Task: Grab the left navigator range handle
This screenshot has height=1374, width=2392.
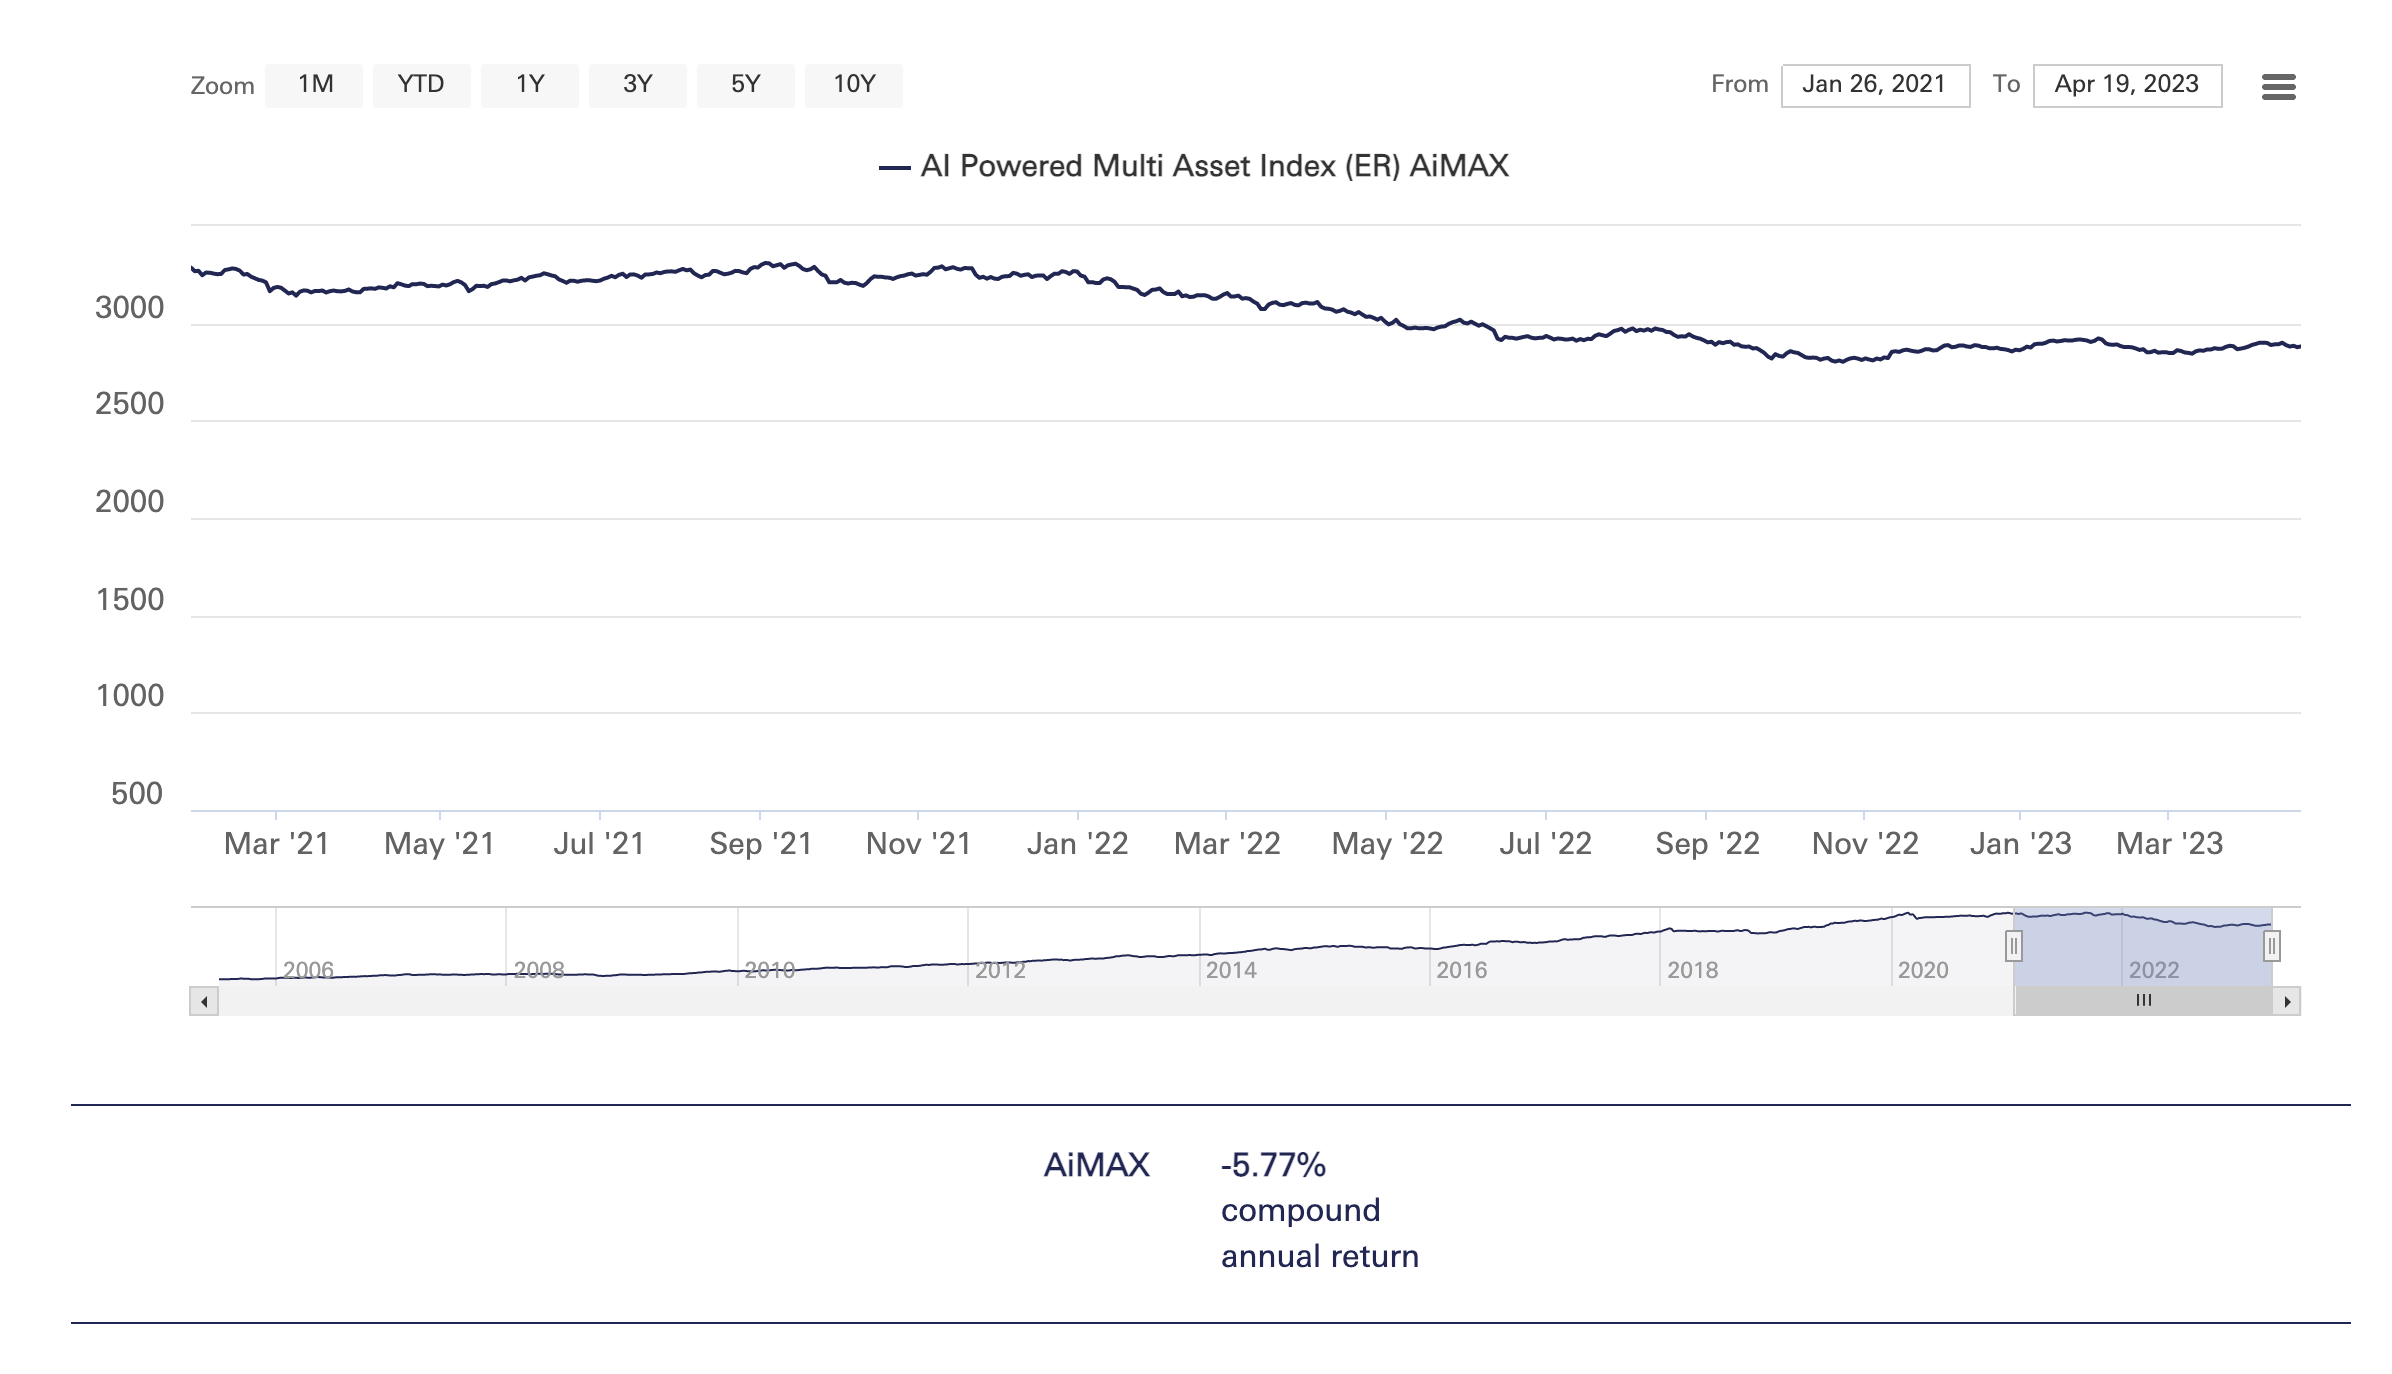Action: point(2013,945)
